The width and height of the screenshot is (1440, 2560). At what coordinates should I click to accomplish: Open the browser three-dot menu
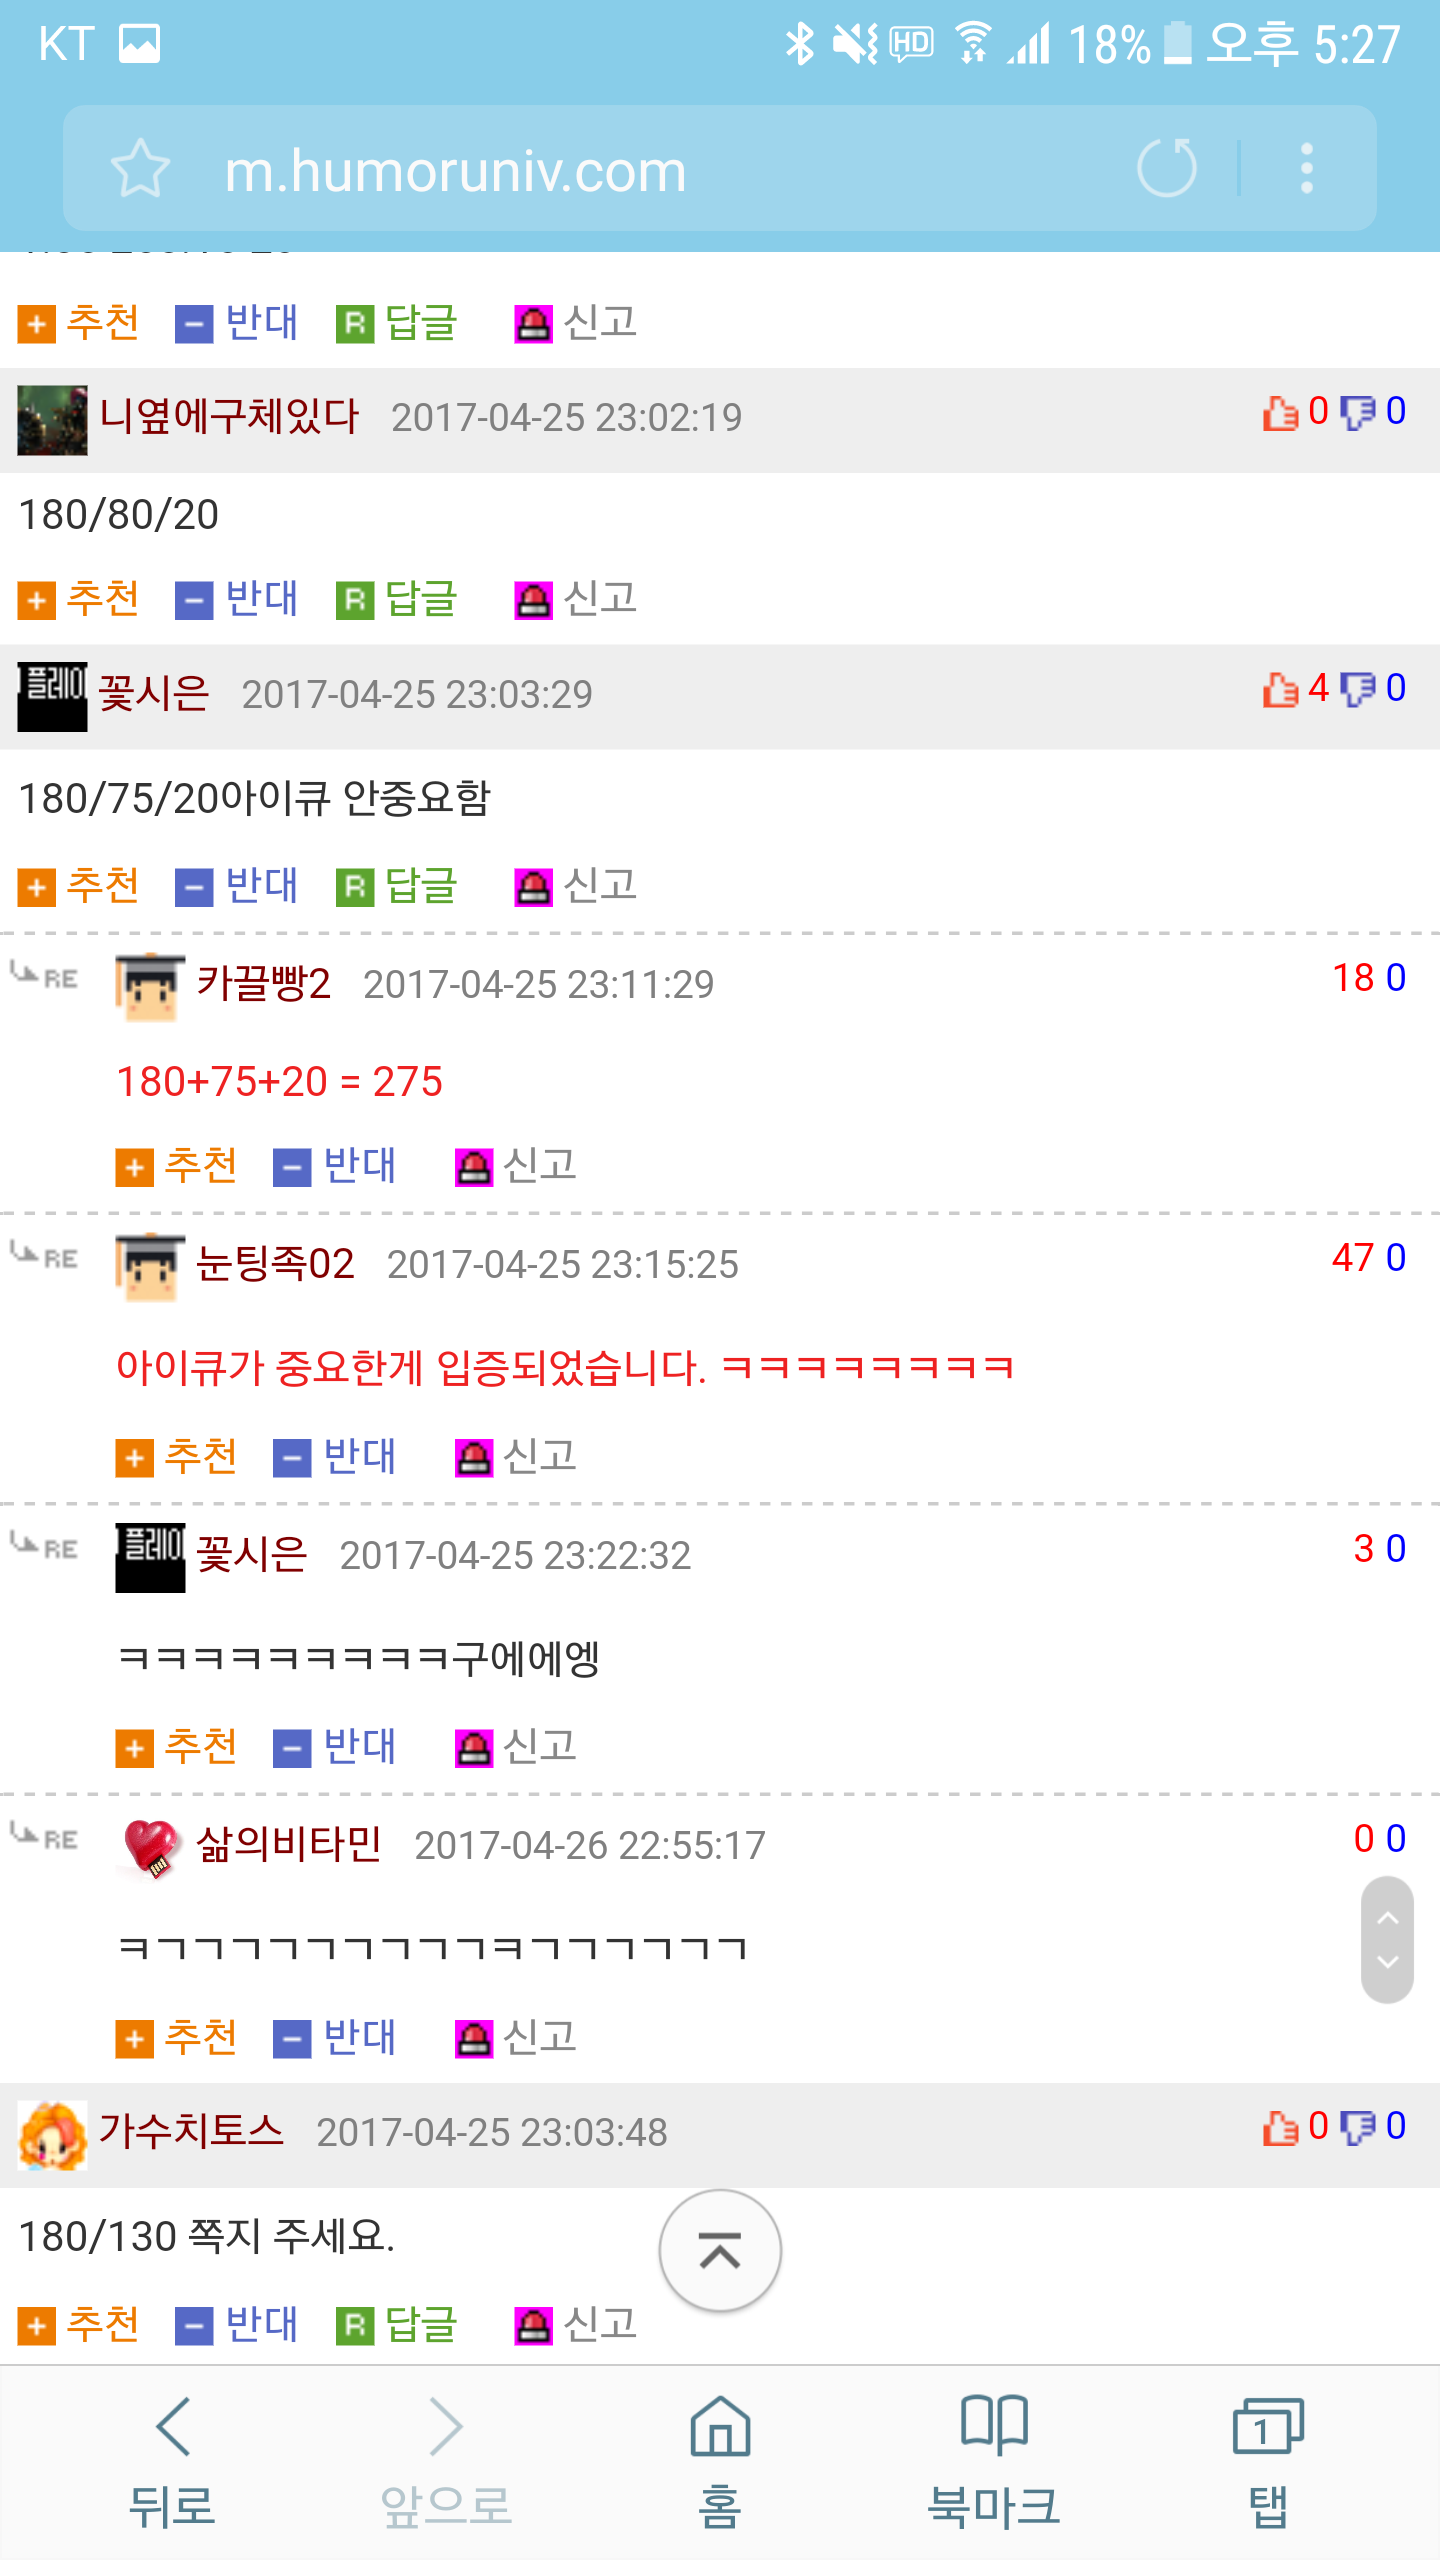pos(1306,168)
